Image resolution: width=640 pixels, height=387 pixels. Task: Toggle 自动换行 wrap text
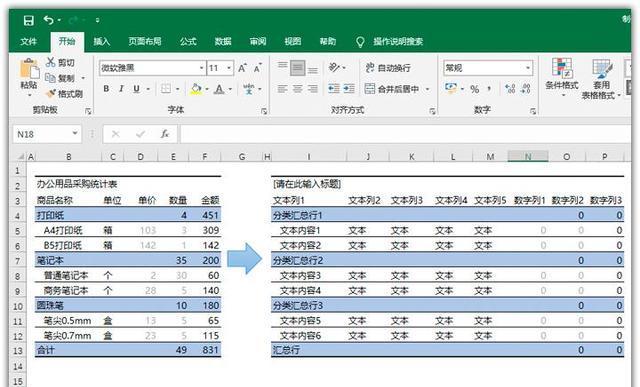click(x=388, y=68)
